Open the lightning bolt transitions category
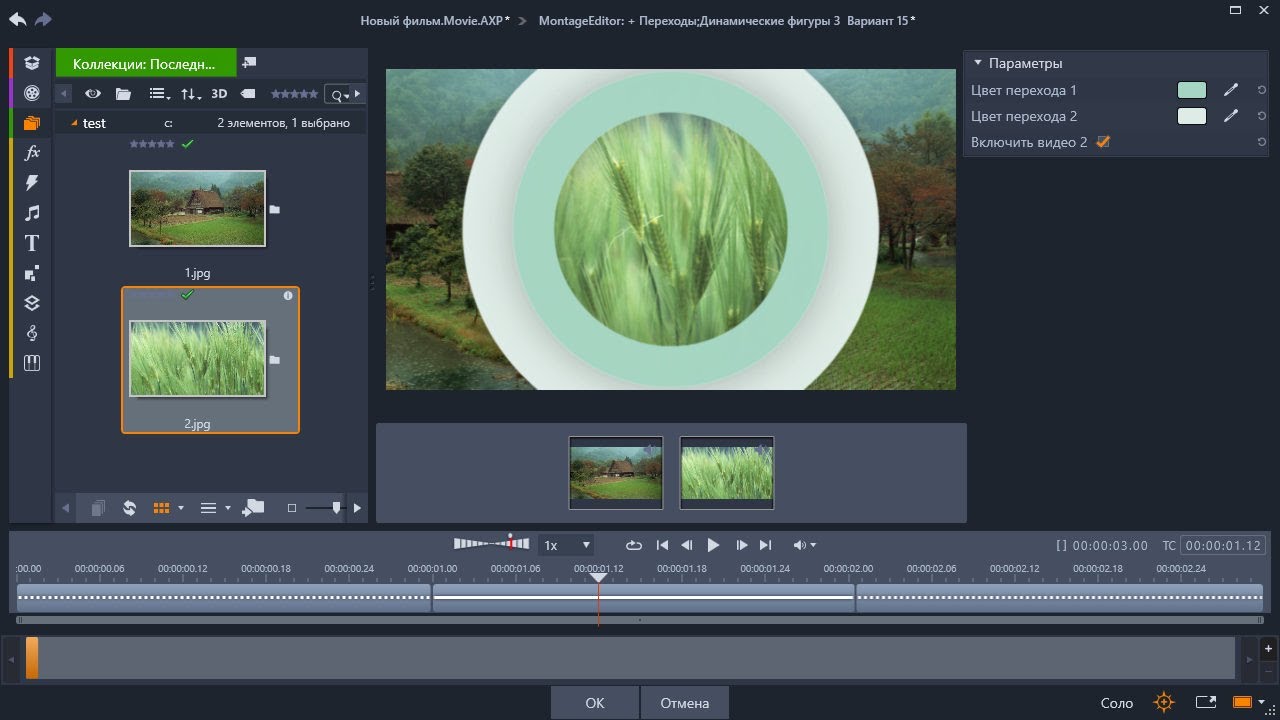Screen dimensions: 1280x720 pyautogui.click(x=32, y=183)
